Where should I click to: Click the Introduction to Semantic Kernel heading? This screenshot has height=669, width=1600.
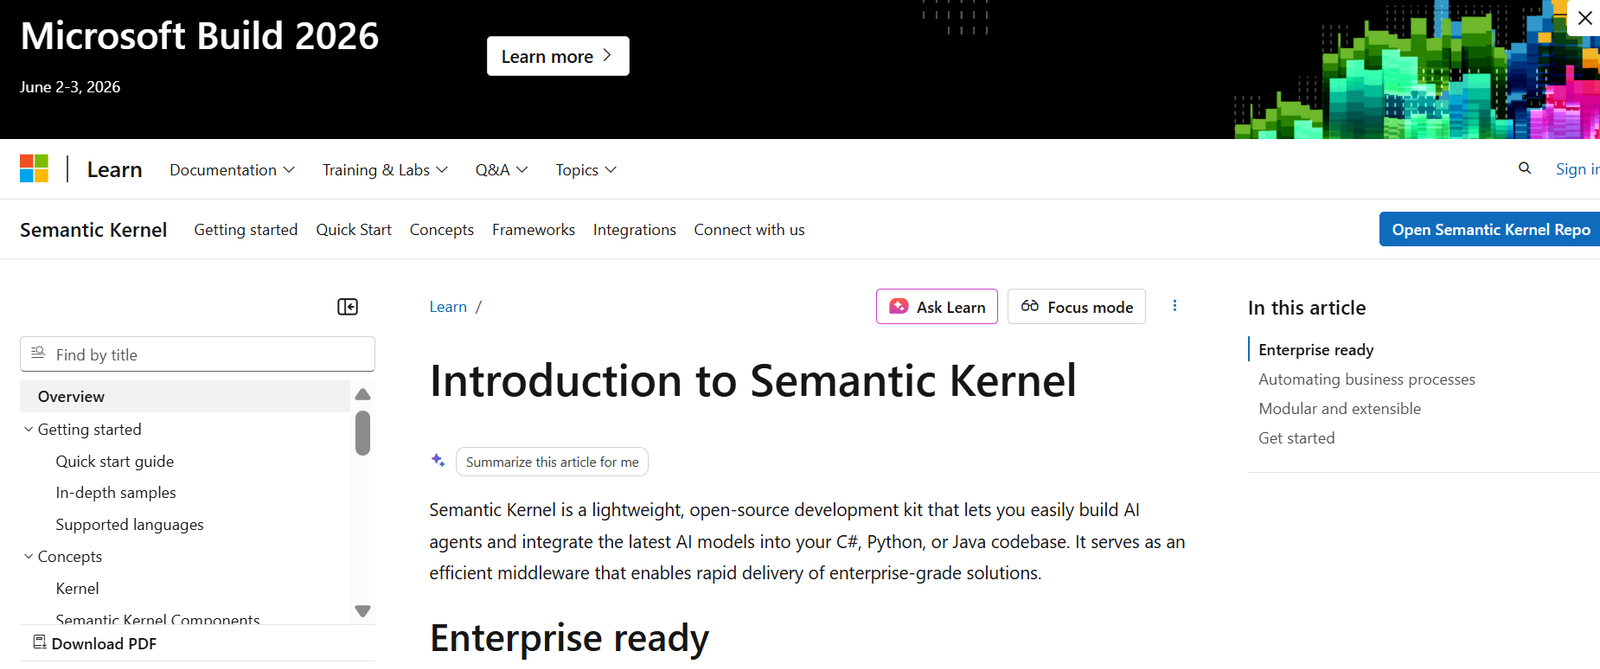click(x=753, y=381)
